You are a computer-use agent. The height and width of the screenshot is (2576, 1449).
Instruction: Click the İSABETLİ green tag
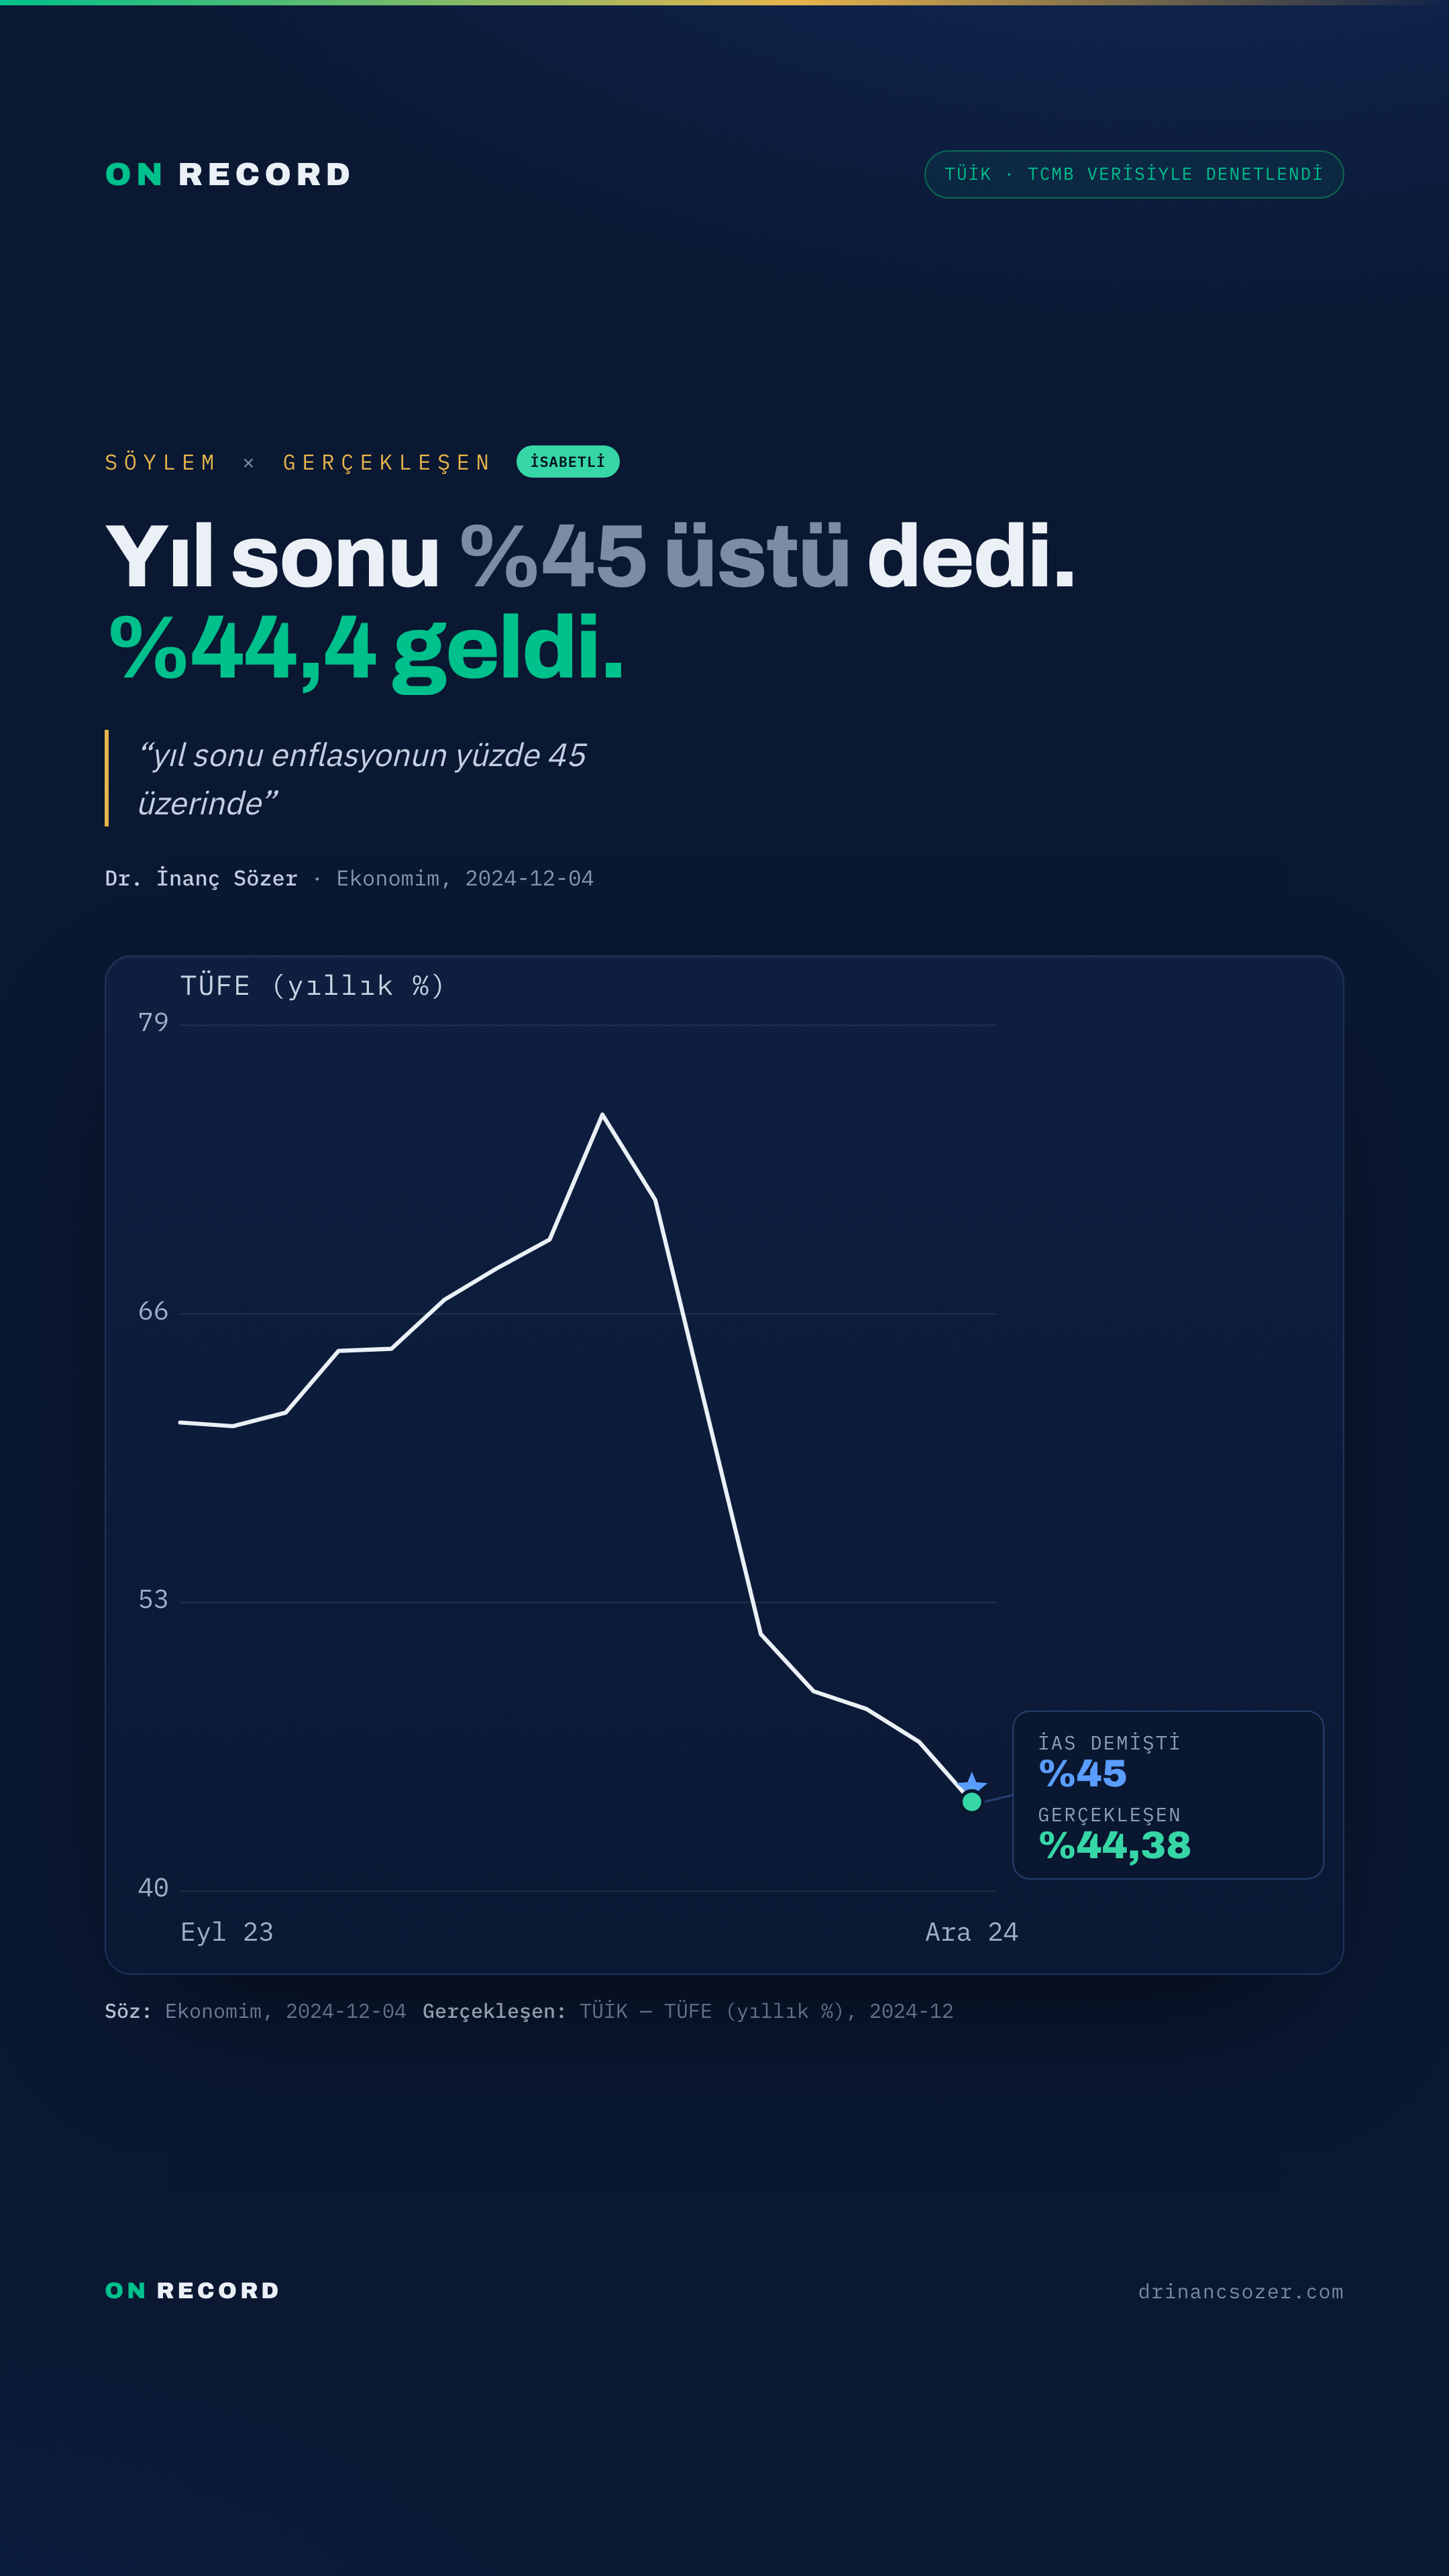[568, 461]
